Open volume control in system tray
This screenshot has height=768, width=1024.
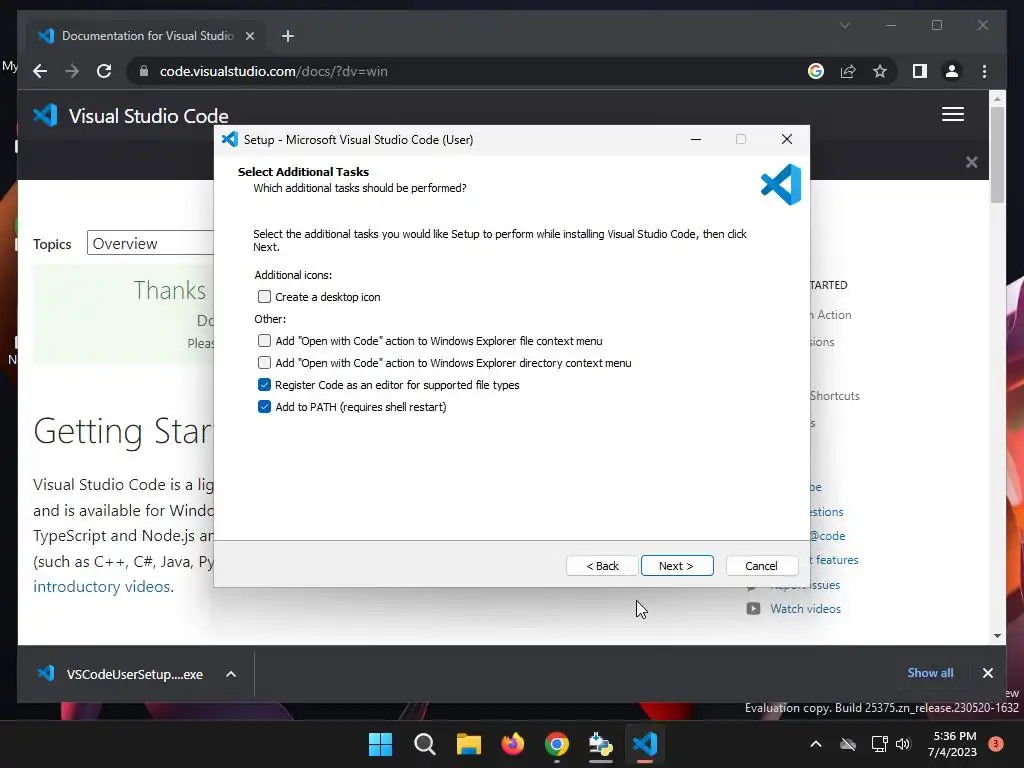[903, 744]
